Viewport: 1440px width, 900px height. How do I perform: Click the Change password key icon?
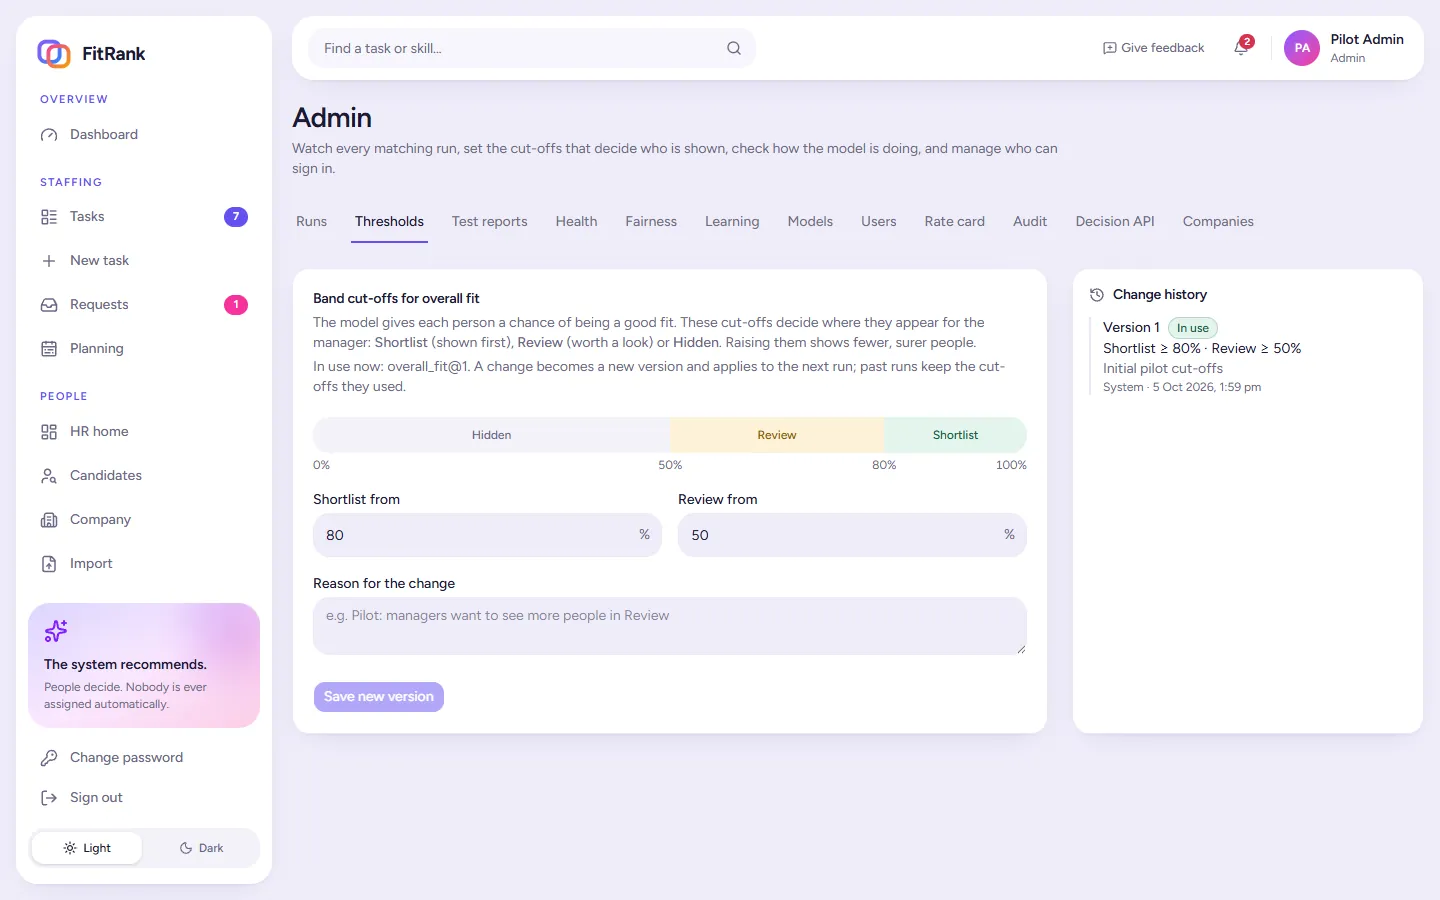(49, 758)
